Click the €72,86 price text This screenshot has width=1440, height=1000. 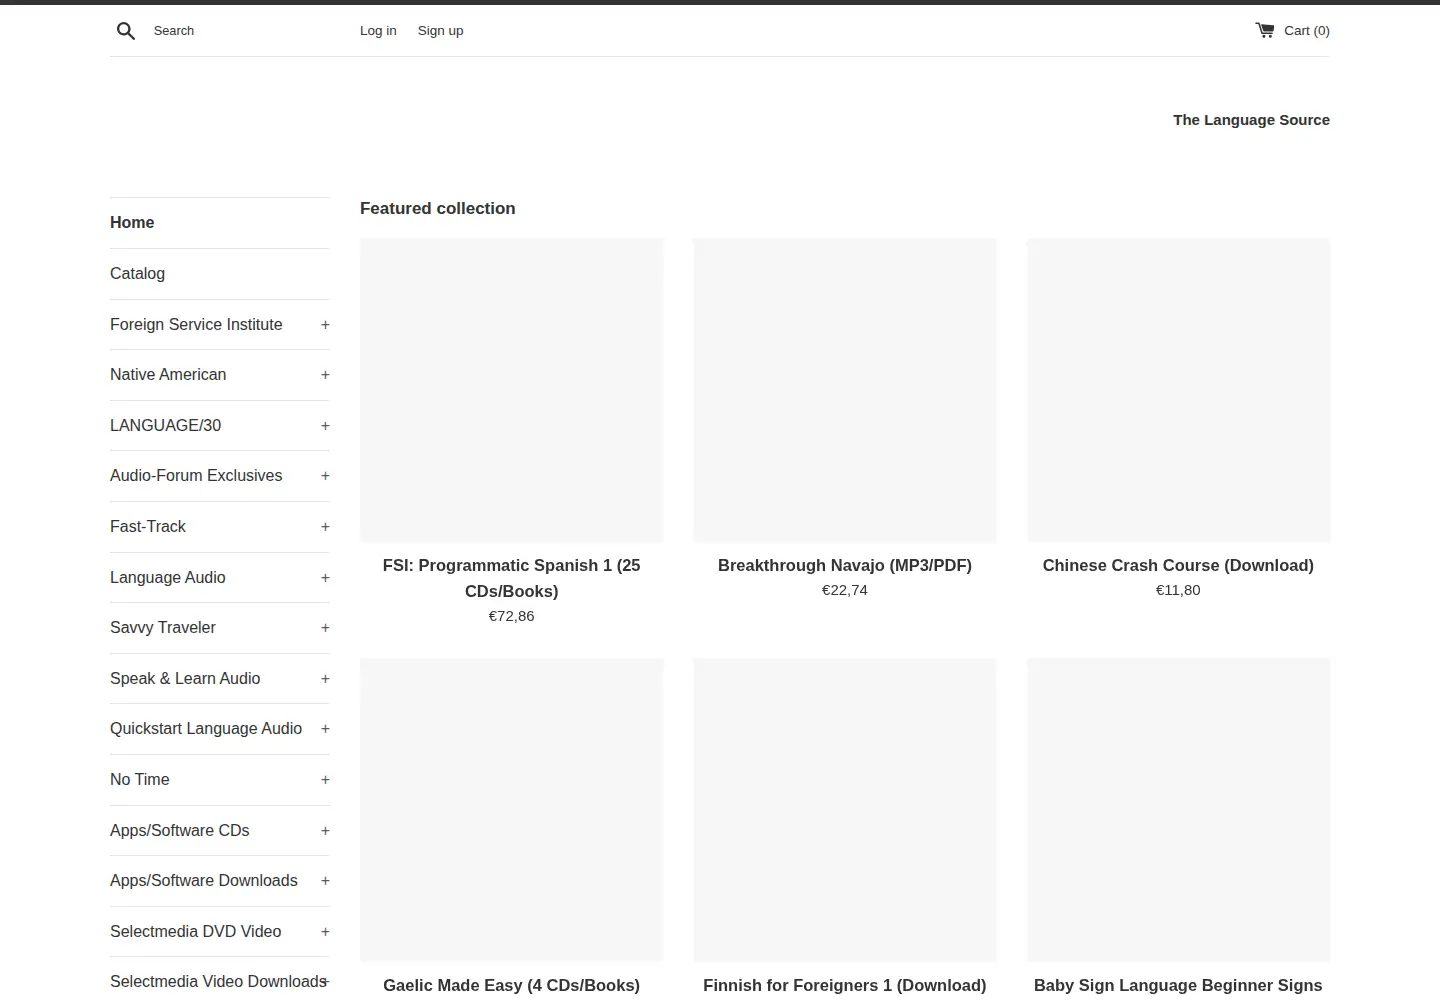511,616
